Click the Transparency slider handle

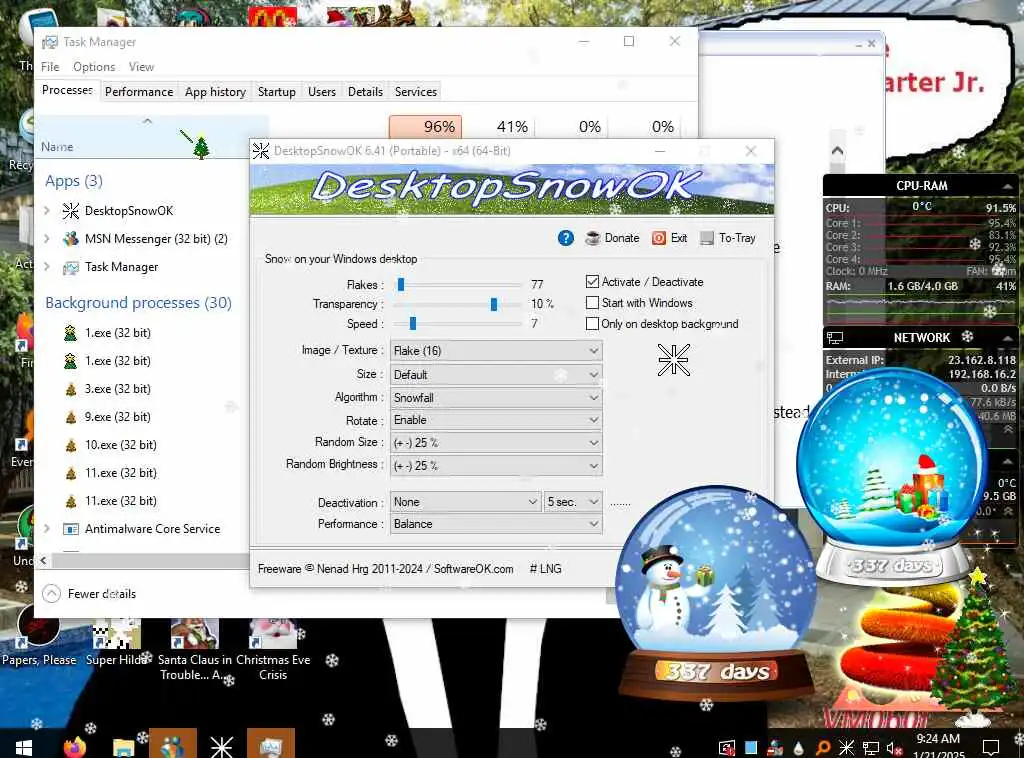pyautogui.click(x=494, y=304)
